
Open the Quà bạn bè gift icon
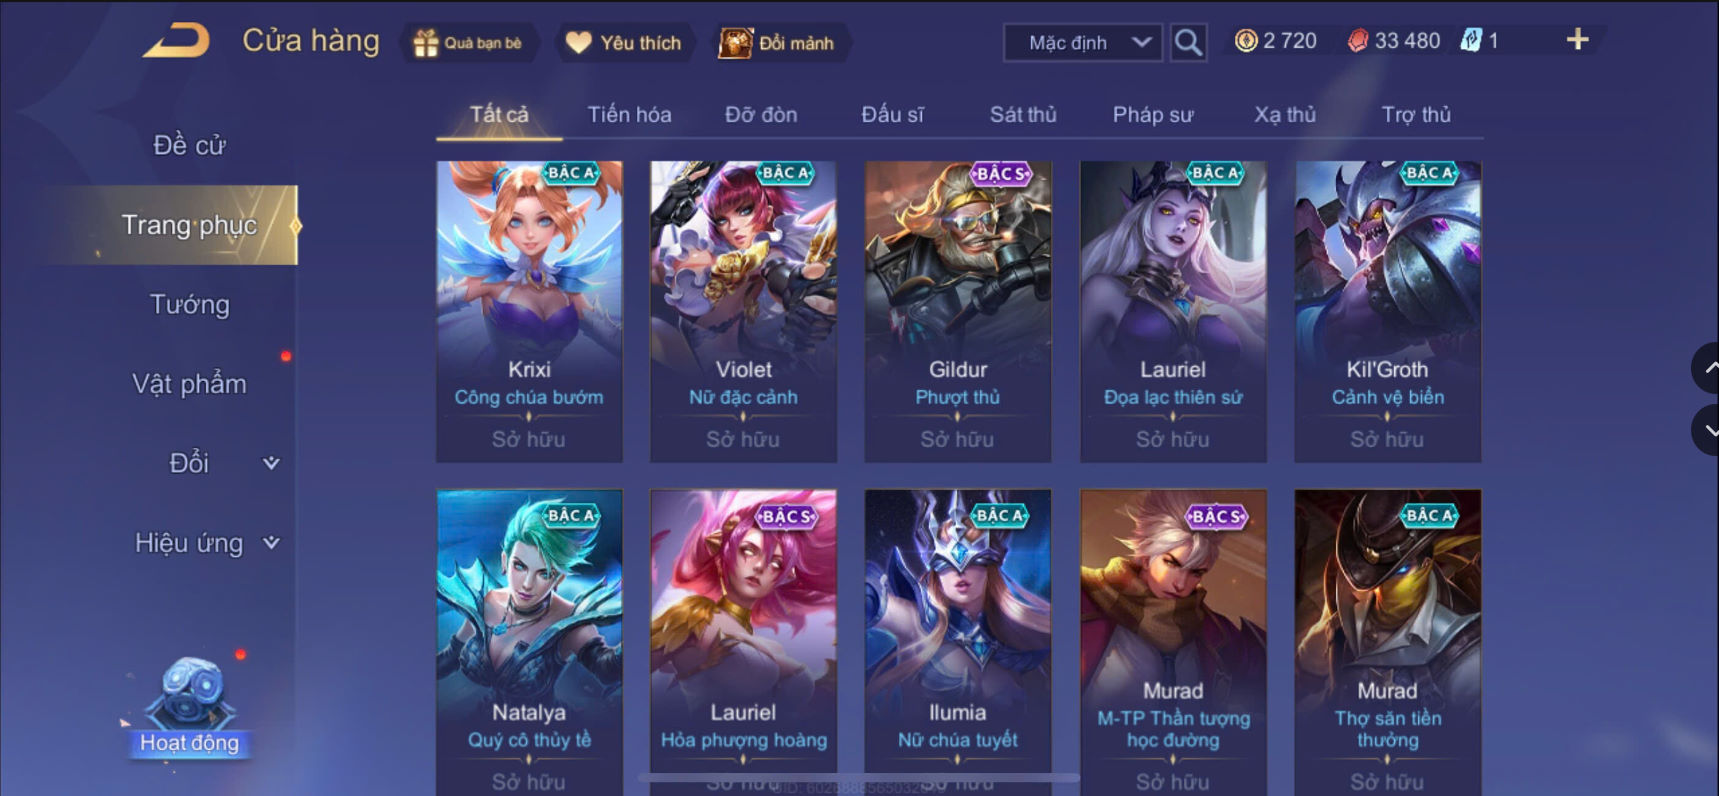[x=426, y=43]
